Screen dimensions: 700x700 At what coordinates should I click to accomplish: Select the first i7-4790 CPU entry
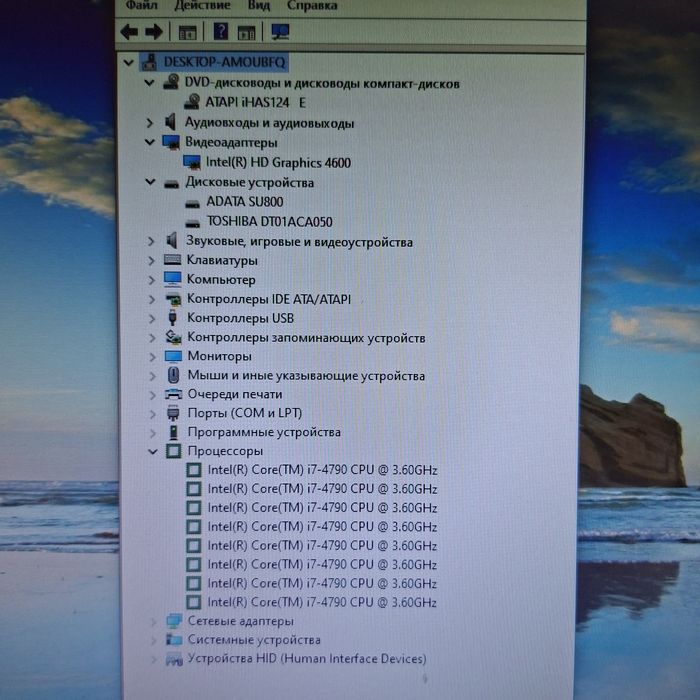click(322, 470)
